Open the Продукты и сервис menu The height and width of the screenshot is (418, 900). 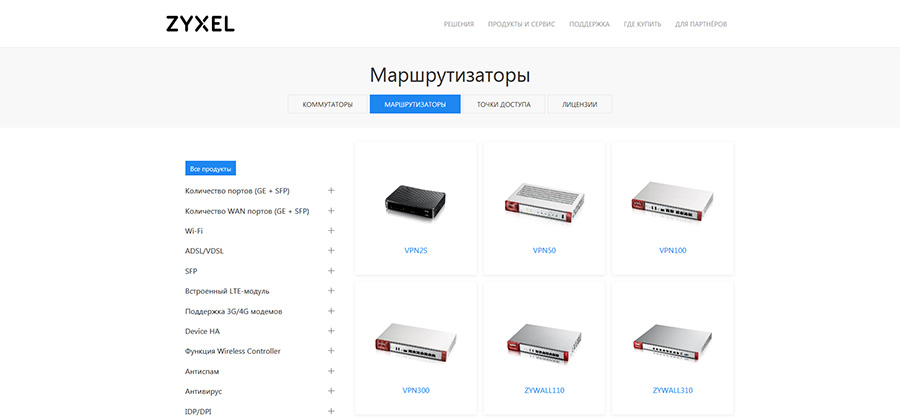click(521, 24)
